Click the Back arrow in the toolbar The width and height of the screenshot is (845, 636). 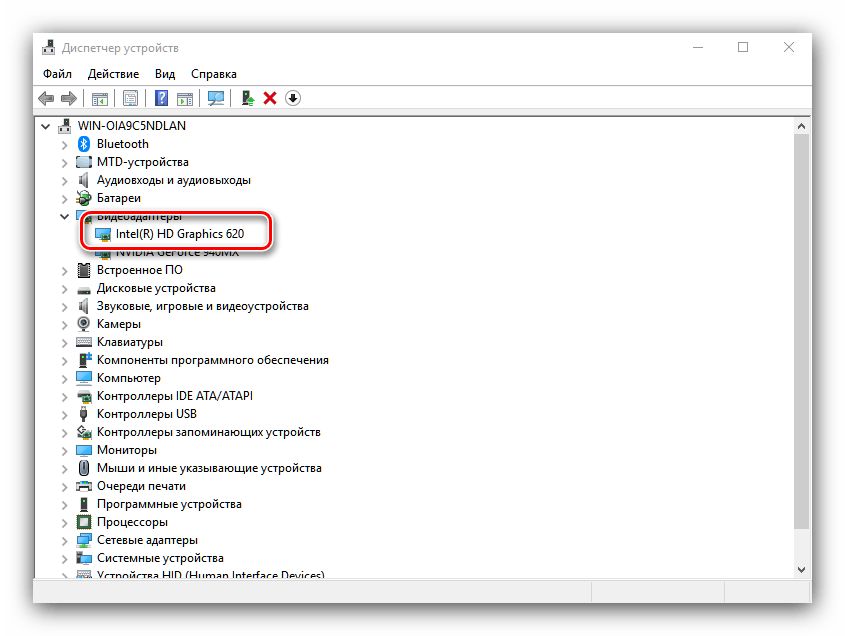46,98
